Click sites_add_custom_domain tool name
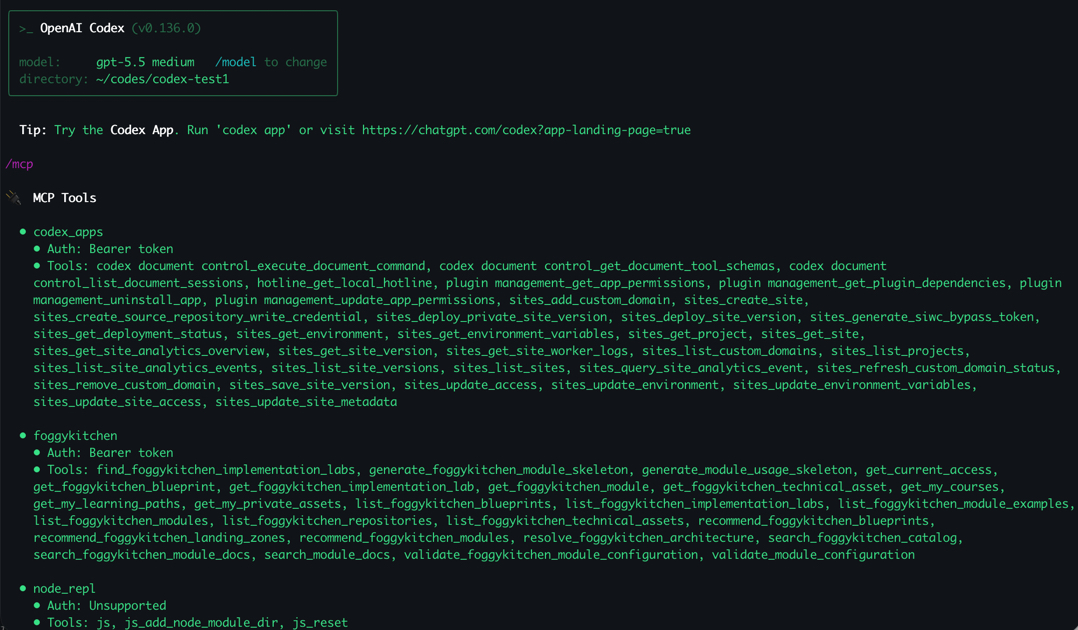 pos(589,300)
